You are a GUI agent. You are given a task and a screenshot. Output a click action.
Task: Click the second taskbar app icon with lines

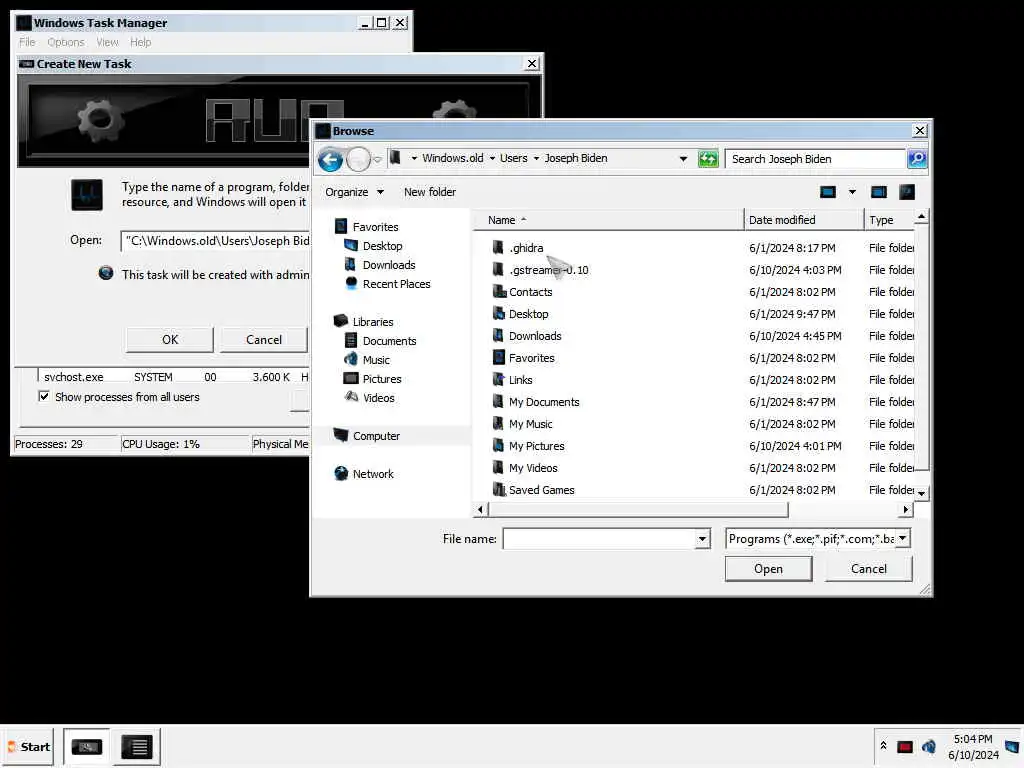coord(137,747)
